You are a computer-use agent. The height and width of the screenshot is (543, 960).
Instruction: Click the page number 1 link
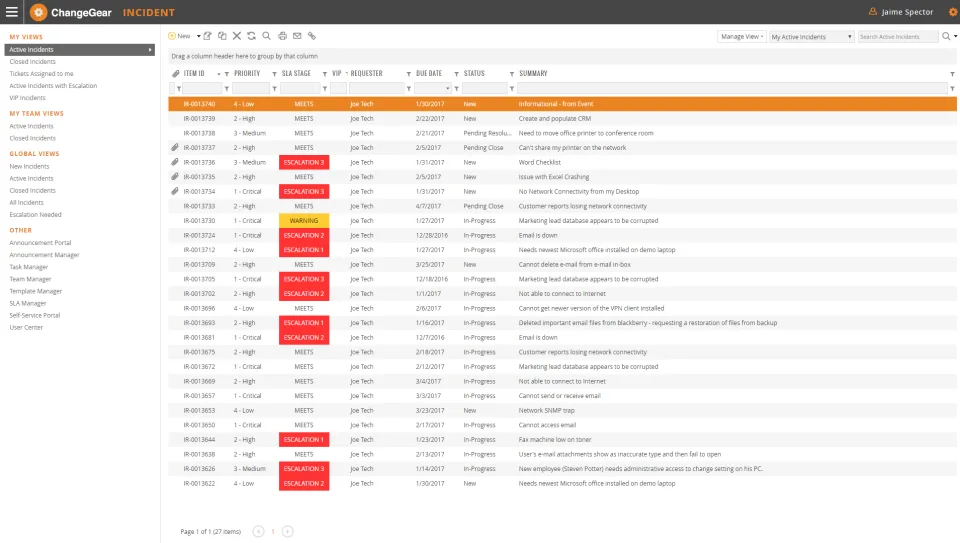[273, 531]
